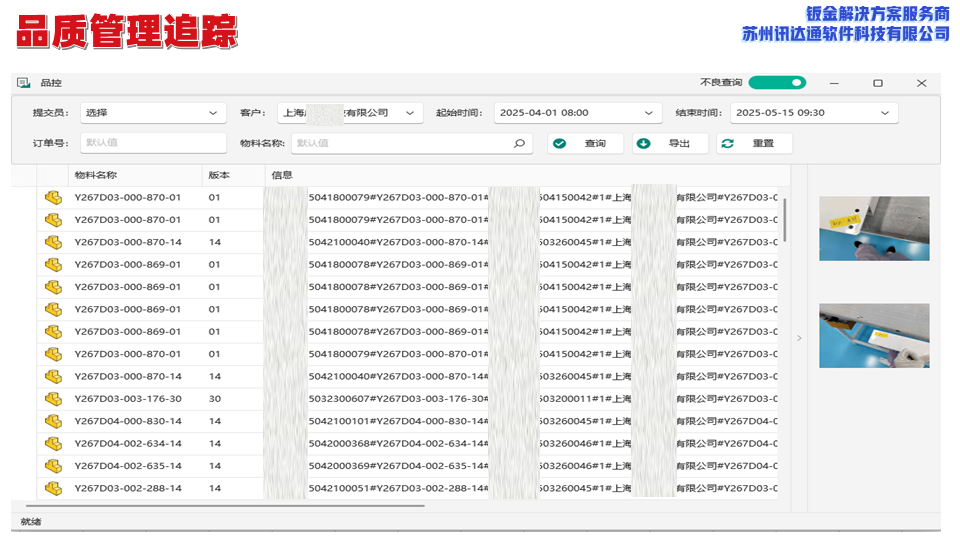Click the 品控 app icon in title bar
This screenshot has width=960, height=540.
24,83
